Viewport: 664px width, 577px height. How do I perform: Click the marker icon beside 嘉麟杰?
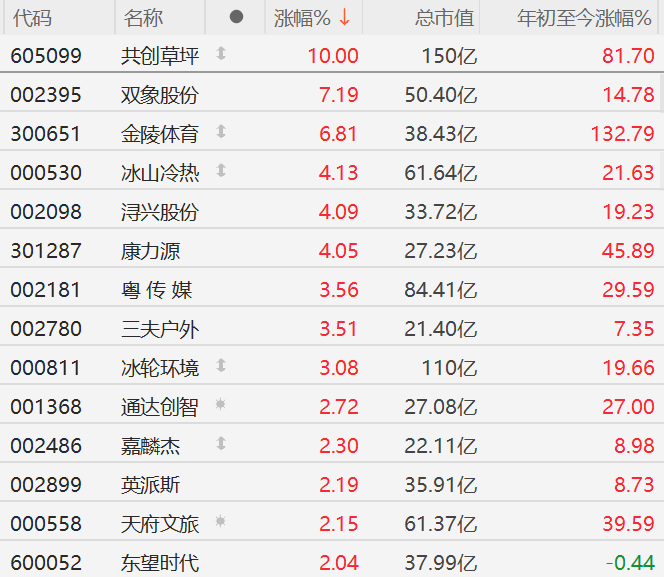click(x=221, y=443)
